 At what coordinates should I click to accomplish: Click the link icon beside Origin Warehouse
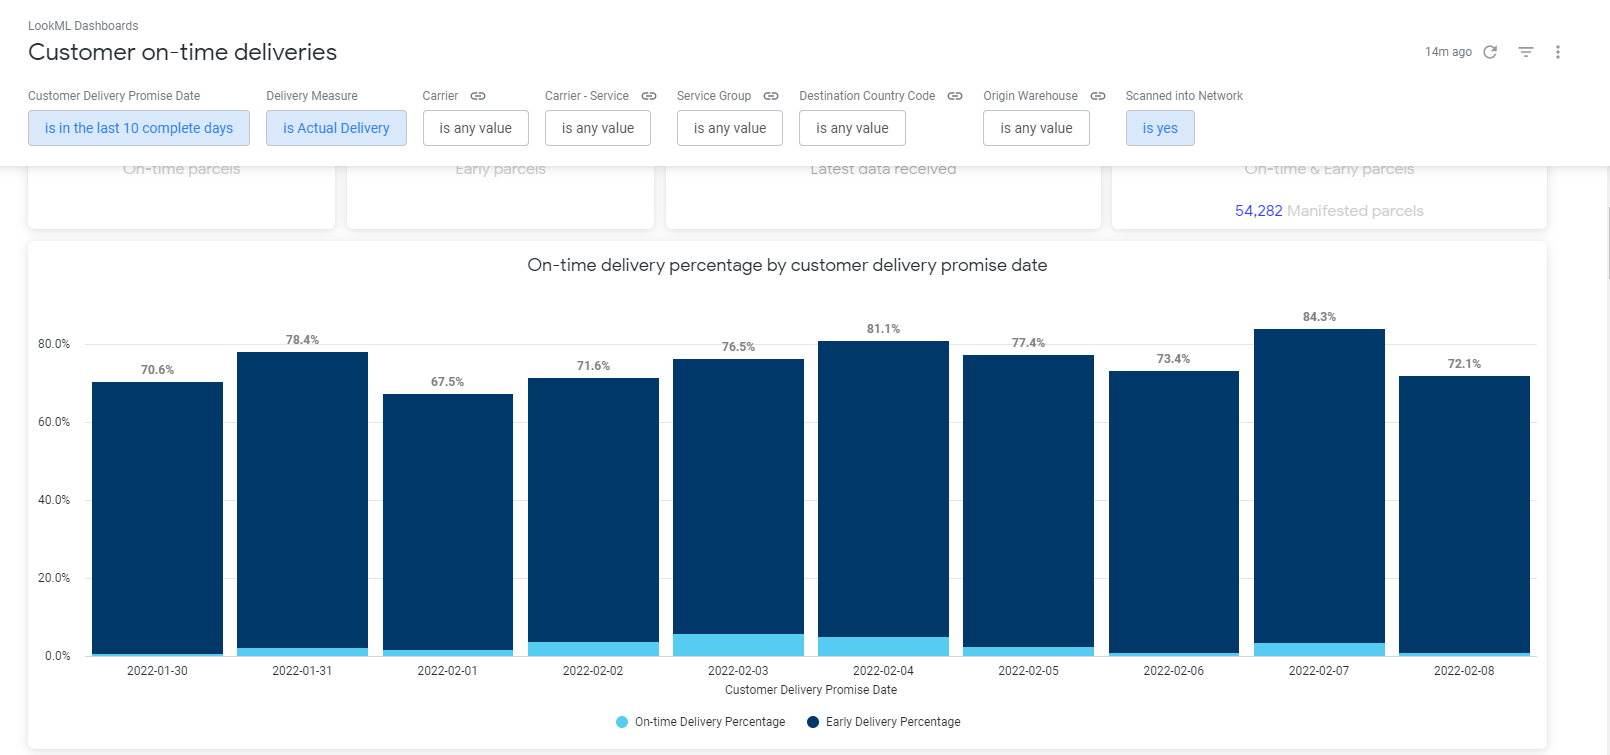[1098, 96]
